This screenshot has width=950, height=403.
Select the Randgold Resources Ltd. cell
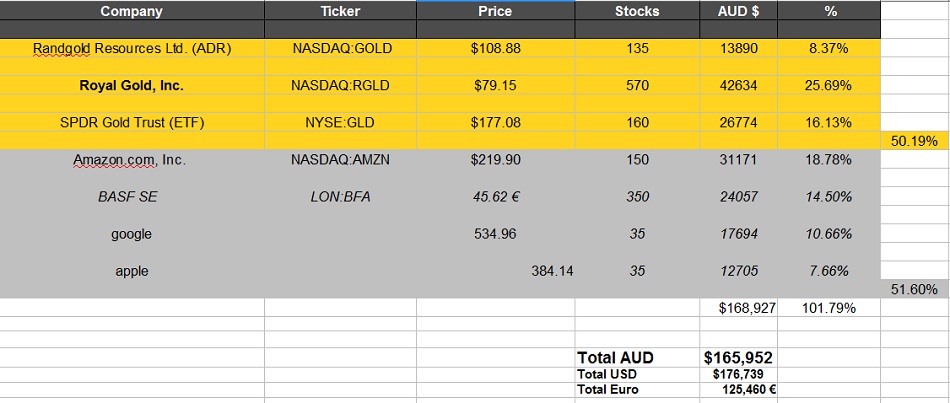click(131, 48)
